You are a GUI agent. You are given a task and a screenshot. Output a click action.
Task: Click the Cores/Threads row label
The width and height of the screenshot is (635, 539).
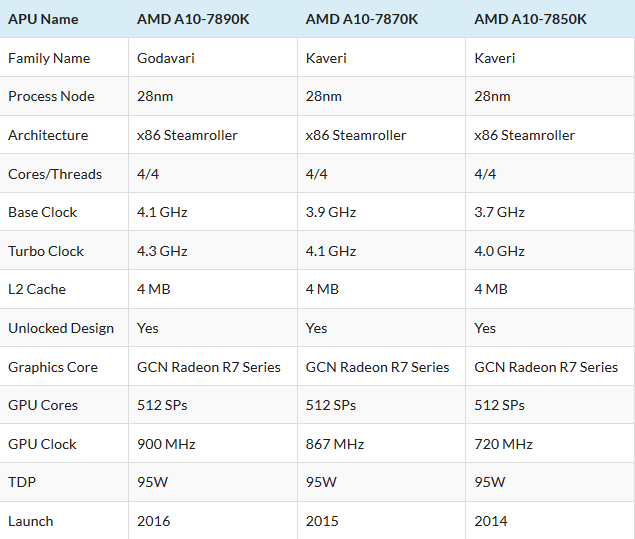coord(55,174)
